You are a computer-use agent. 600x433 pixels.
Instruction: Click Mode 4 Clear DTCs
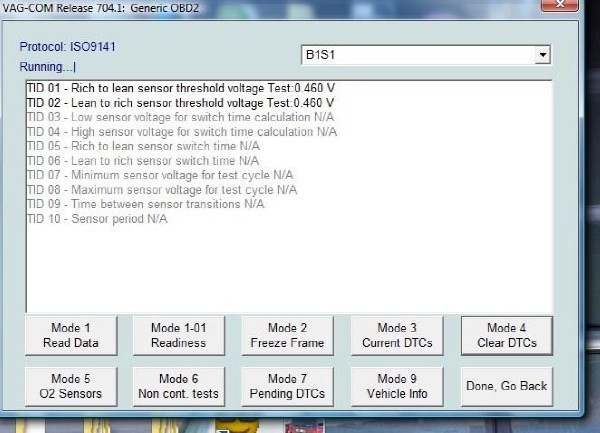[507, 335]
